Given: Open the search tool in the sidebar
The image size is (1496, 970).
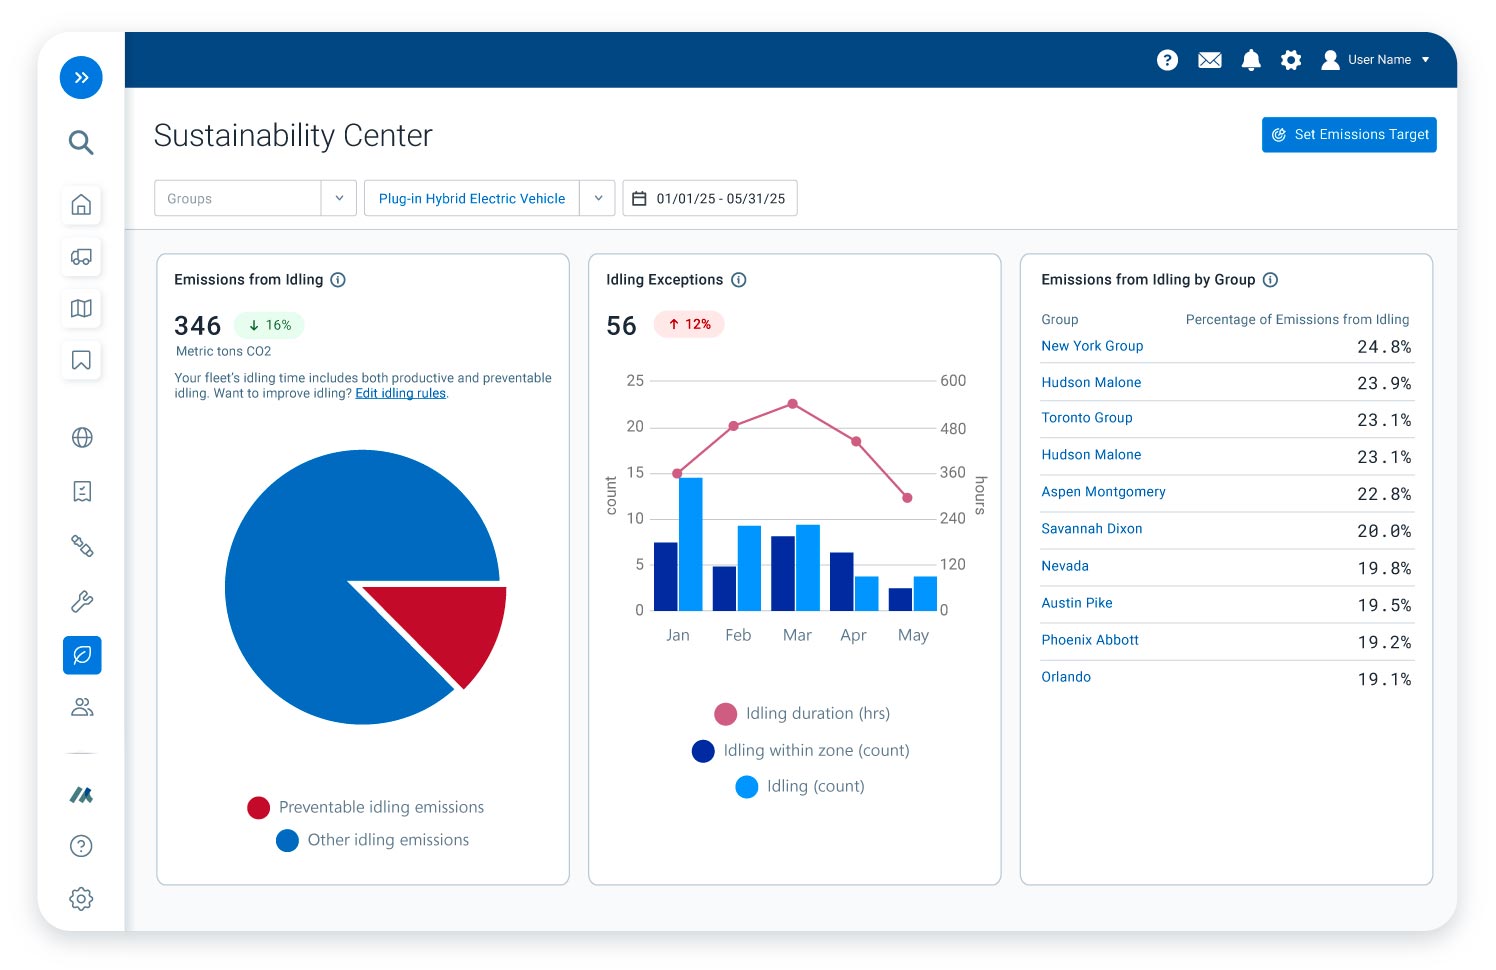Looking at the screenshot, I should 80,143.
